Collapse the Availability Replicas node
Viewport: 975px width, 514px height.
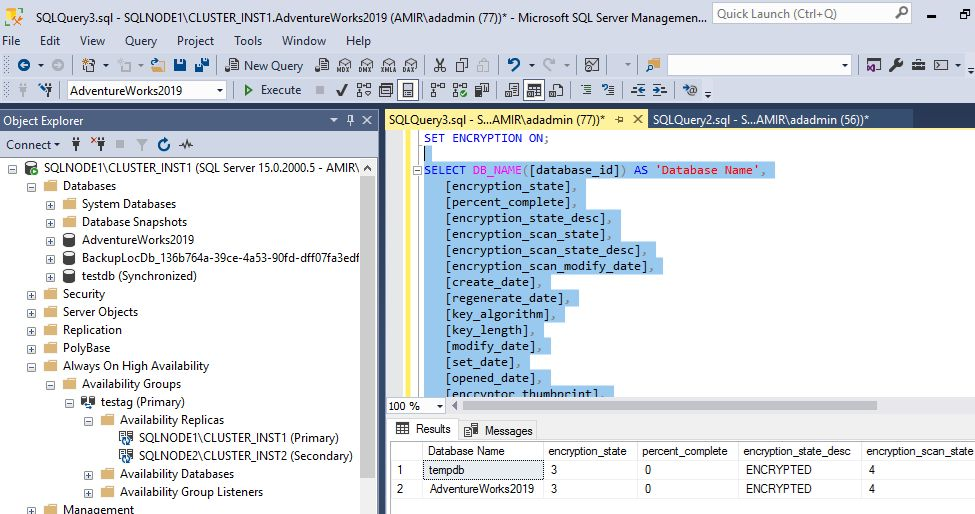[88, 420]
